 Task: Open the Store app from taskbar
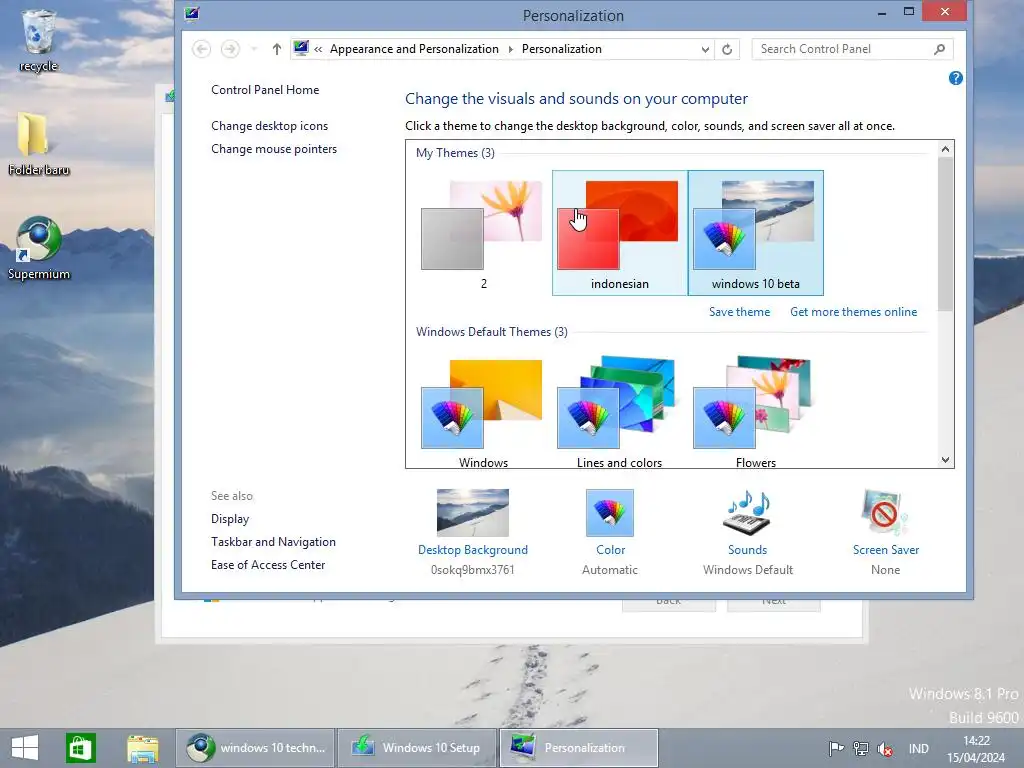81,748
